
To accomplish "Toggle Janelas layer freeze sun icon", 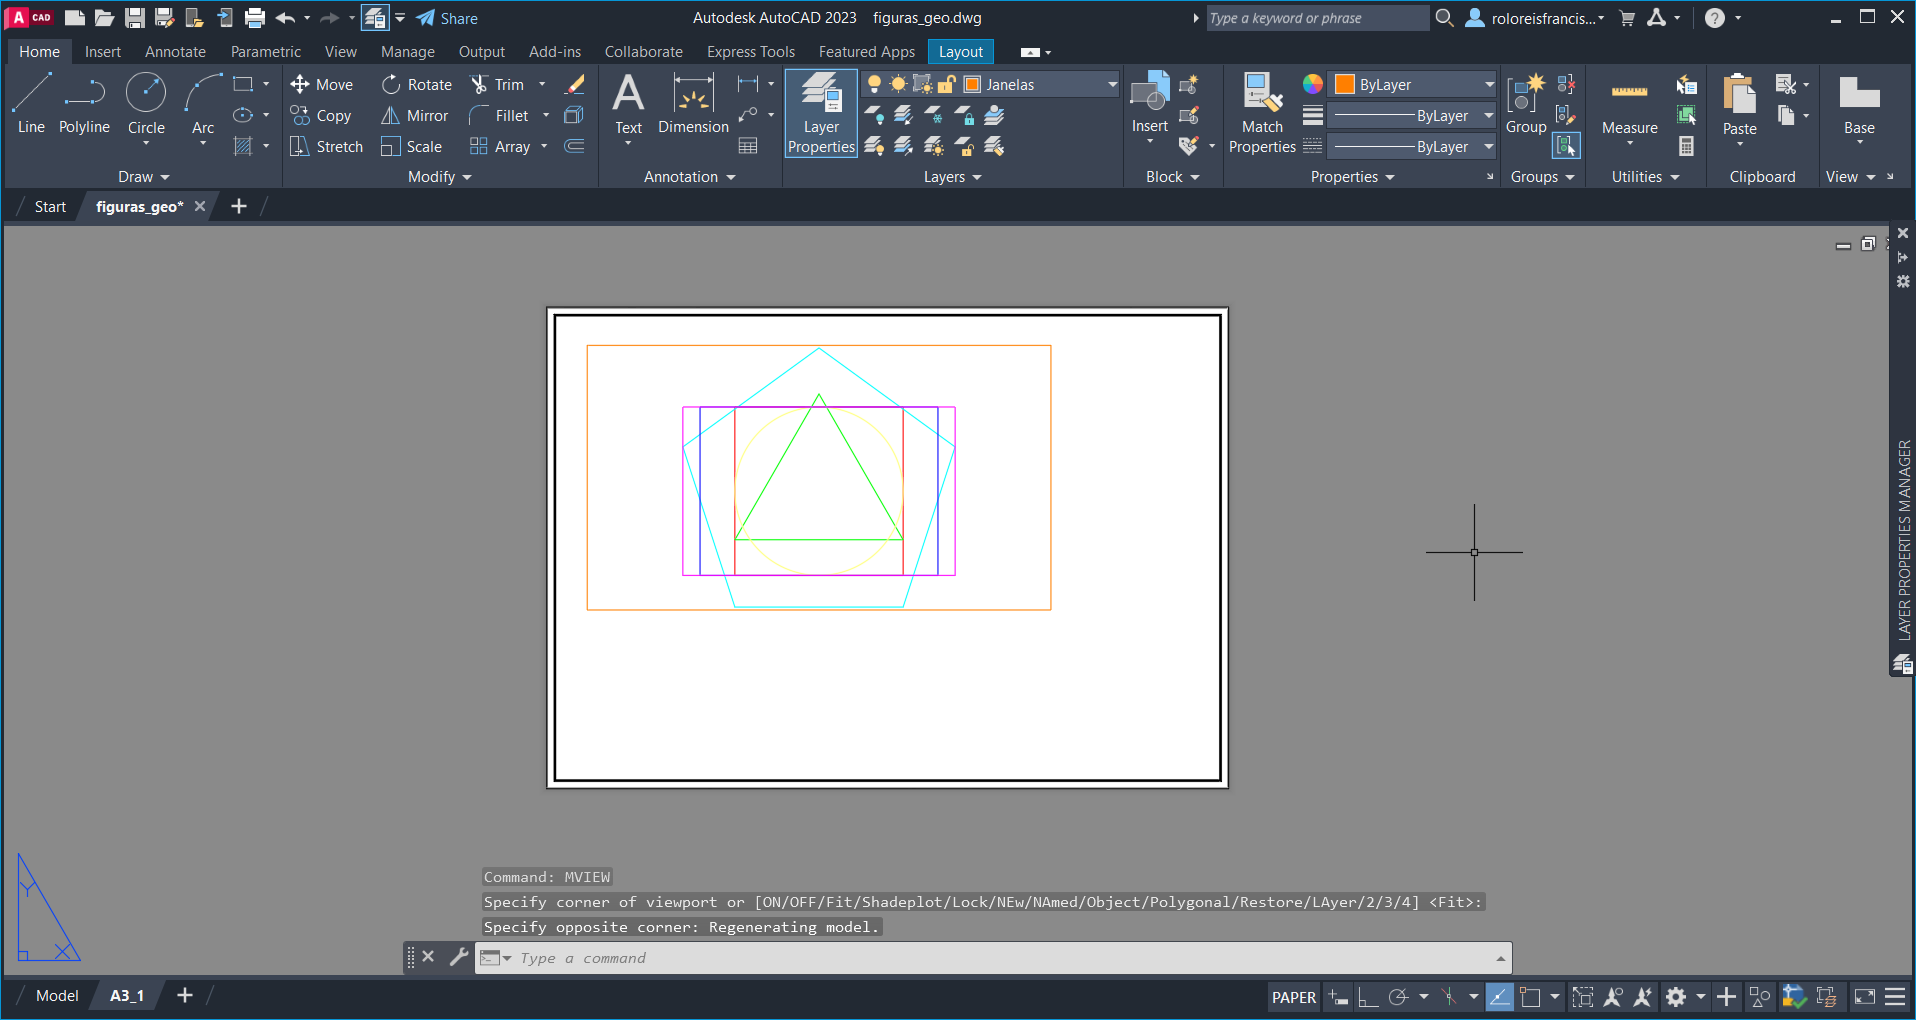I will click(x=898, y=84).
